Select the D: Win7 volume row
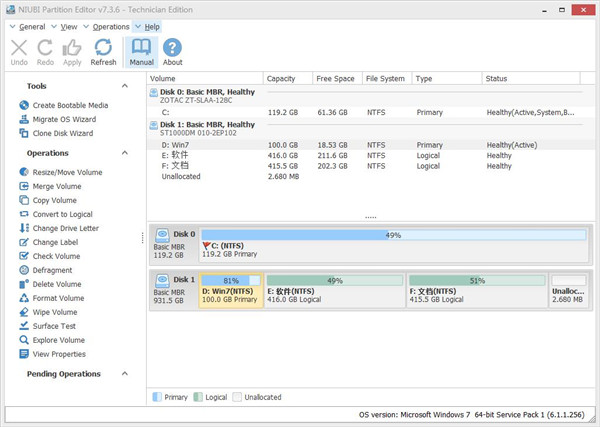600x427 pixels. point(370,145)
